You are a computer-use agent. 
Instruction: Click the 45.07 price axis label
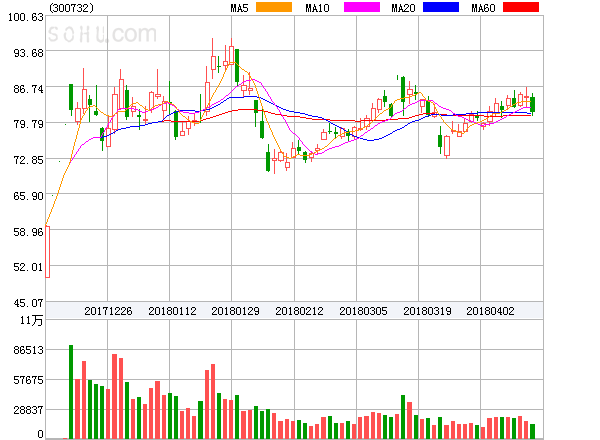tap(29, 303)
